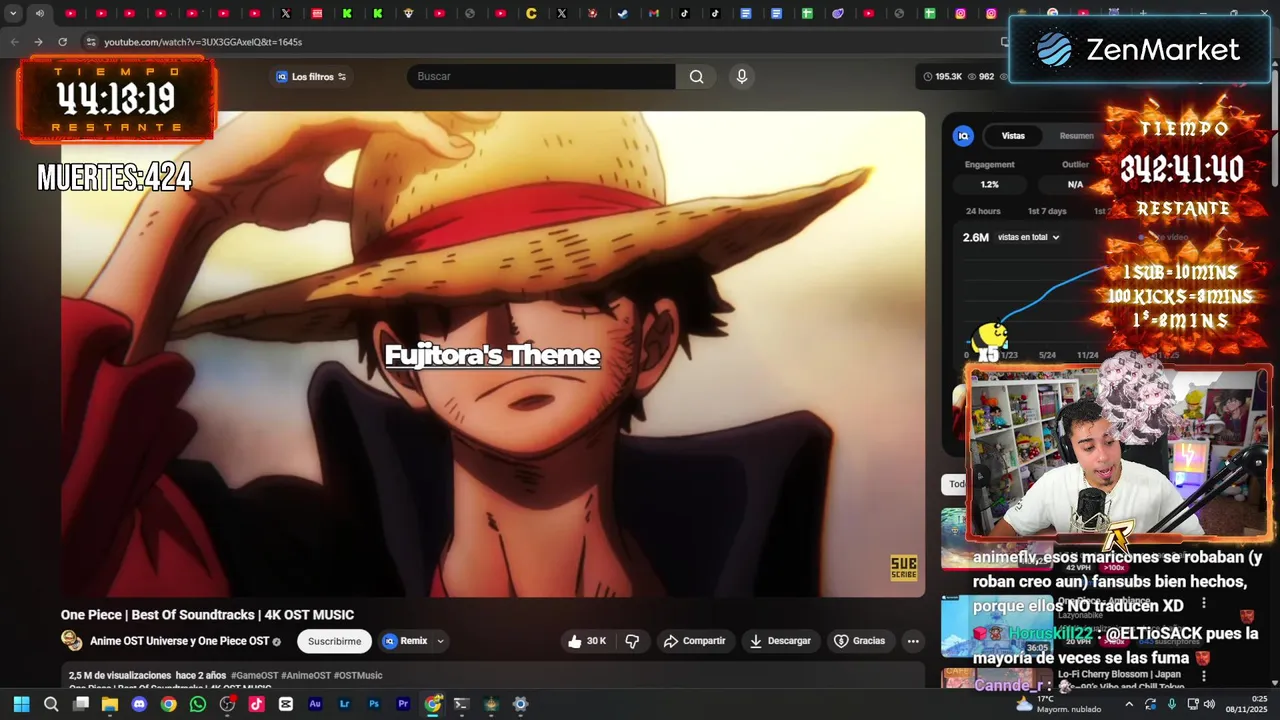
Task: Reload the page with the browser refresh icon
Action: 62,42
